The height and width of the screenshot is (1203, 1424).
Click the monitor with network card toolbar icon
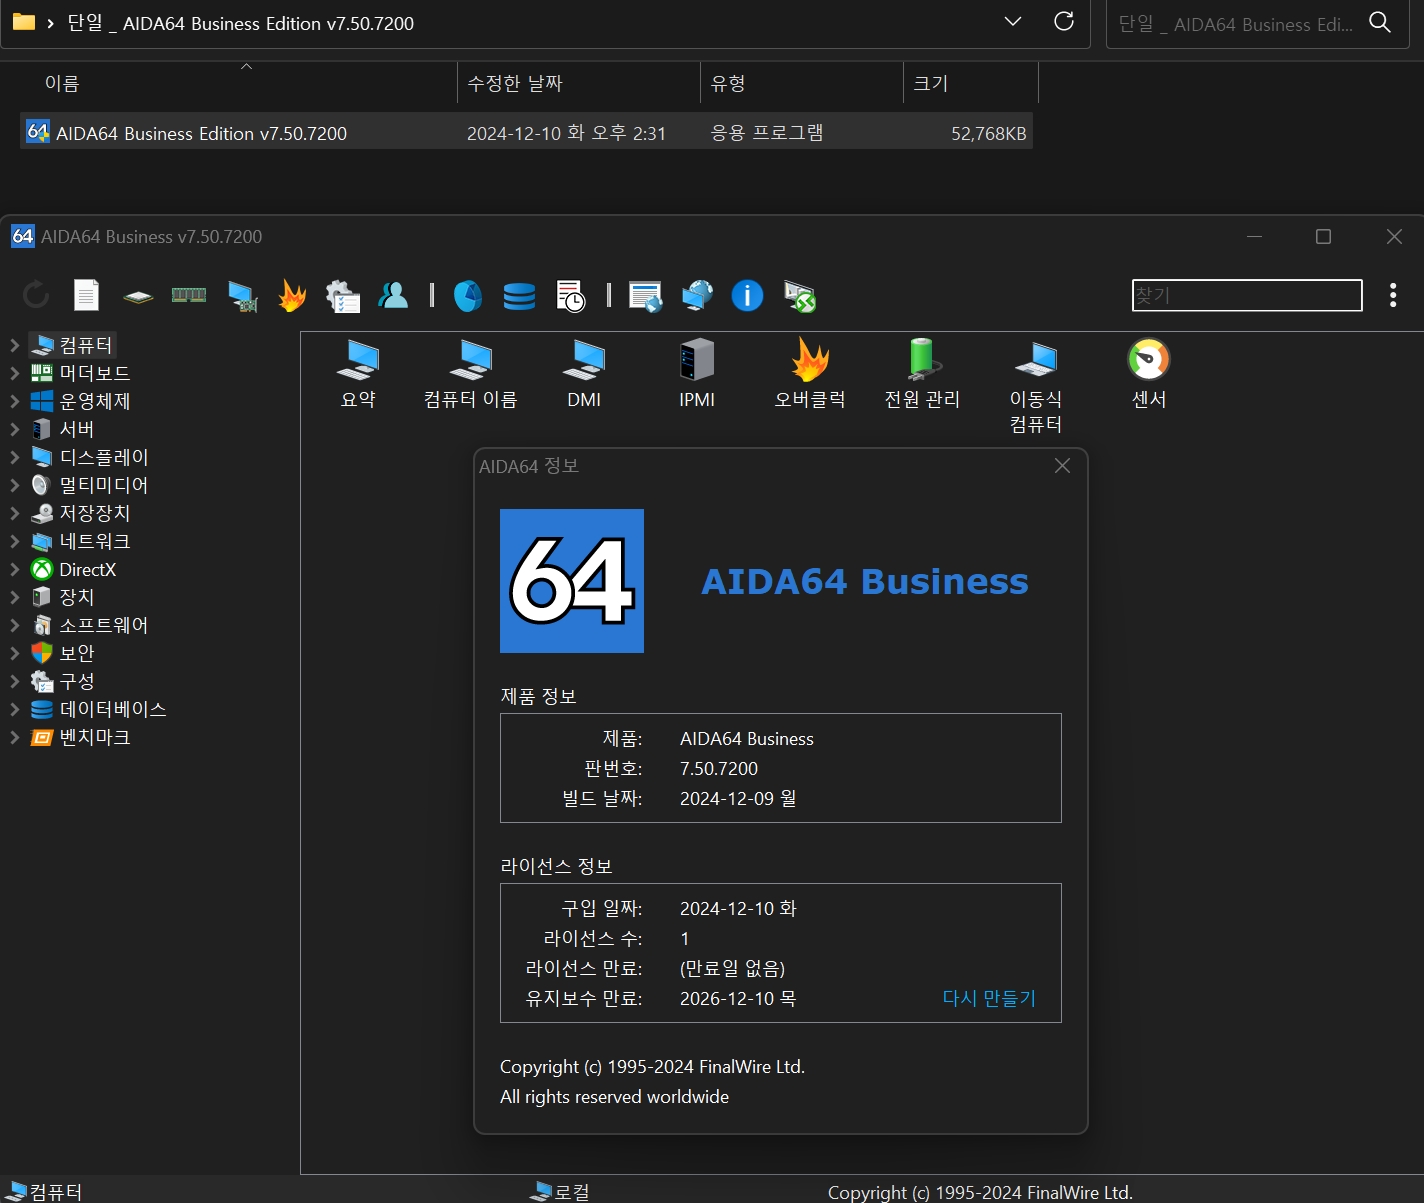(x=242, y=296)
